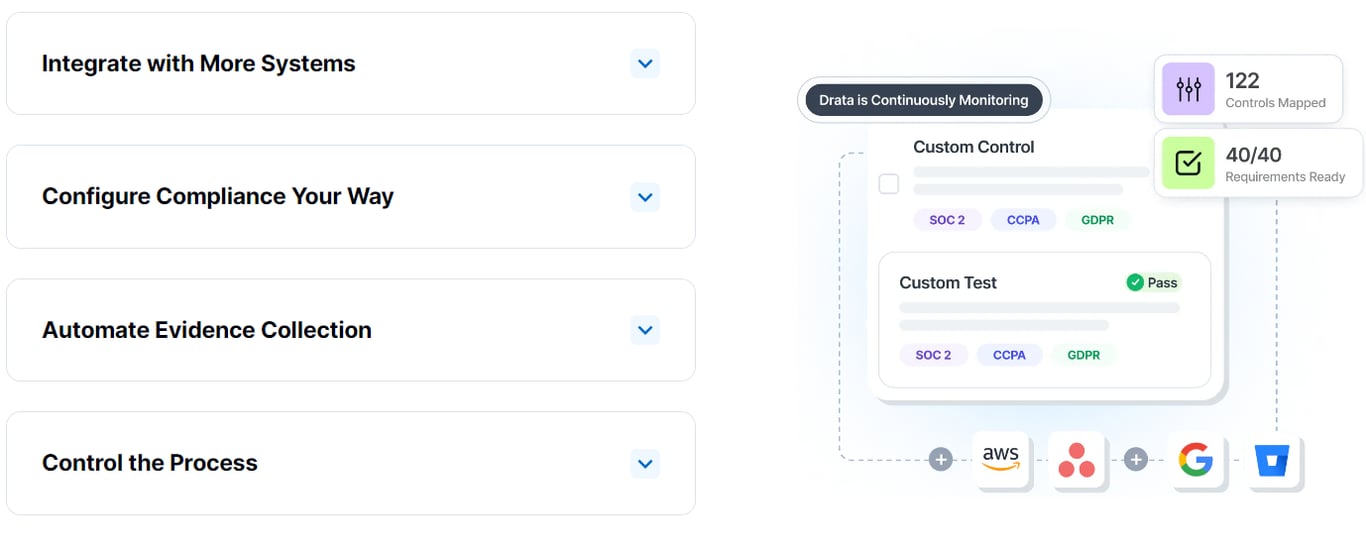Viewport: 1366px width, 547px height.
Task: Select SOC 2 tag under Custom Control
Action: (947, 220)
